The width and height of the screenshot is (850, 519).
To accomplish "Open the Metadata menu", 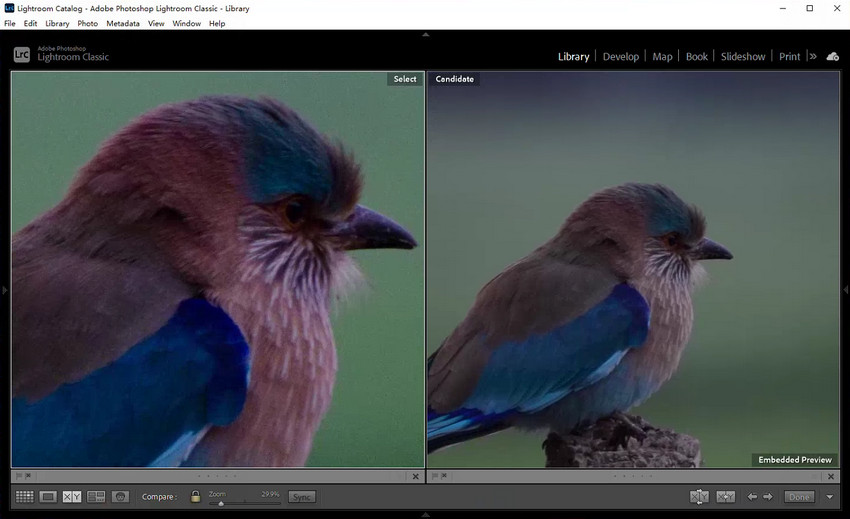I will point(123,23).
